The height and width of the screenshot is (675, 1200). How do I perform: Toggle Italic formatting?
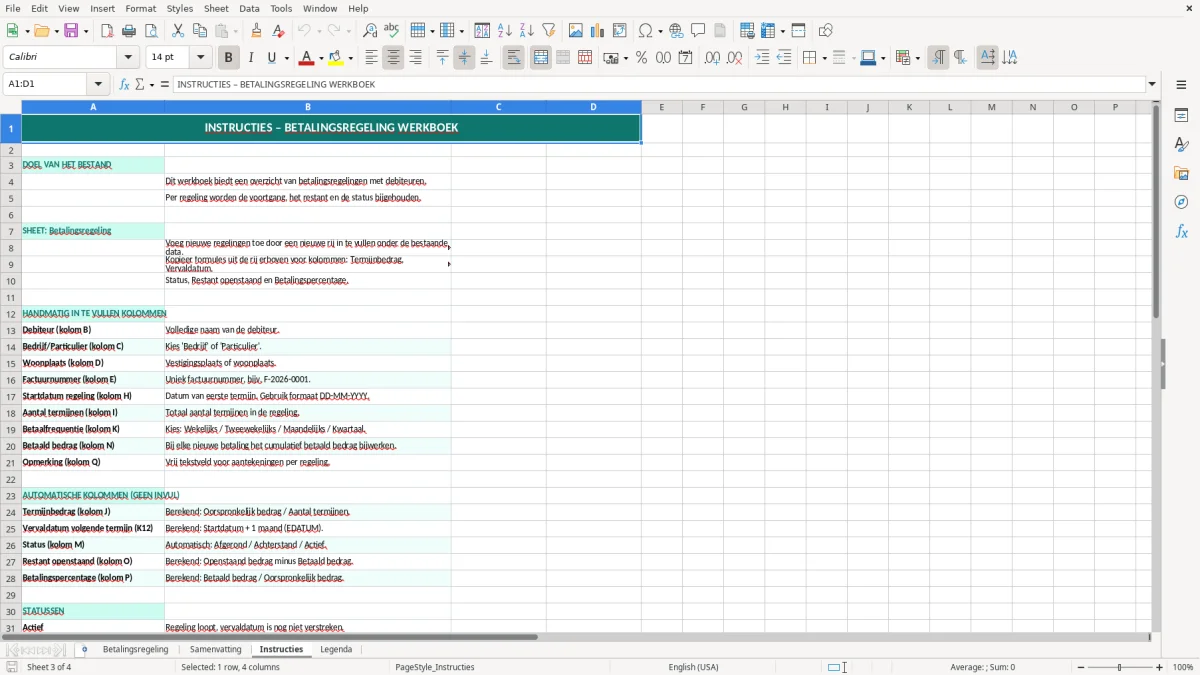[x=250, y=58]
